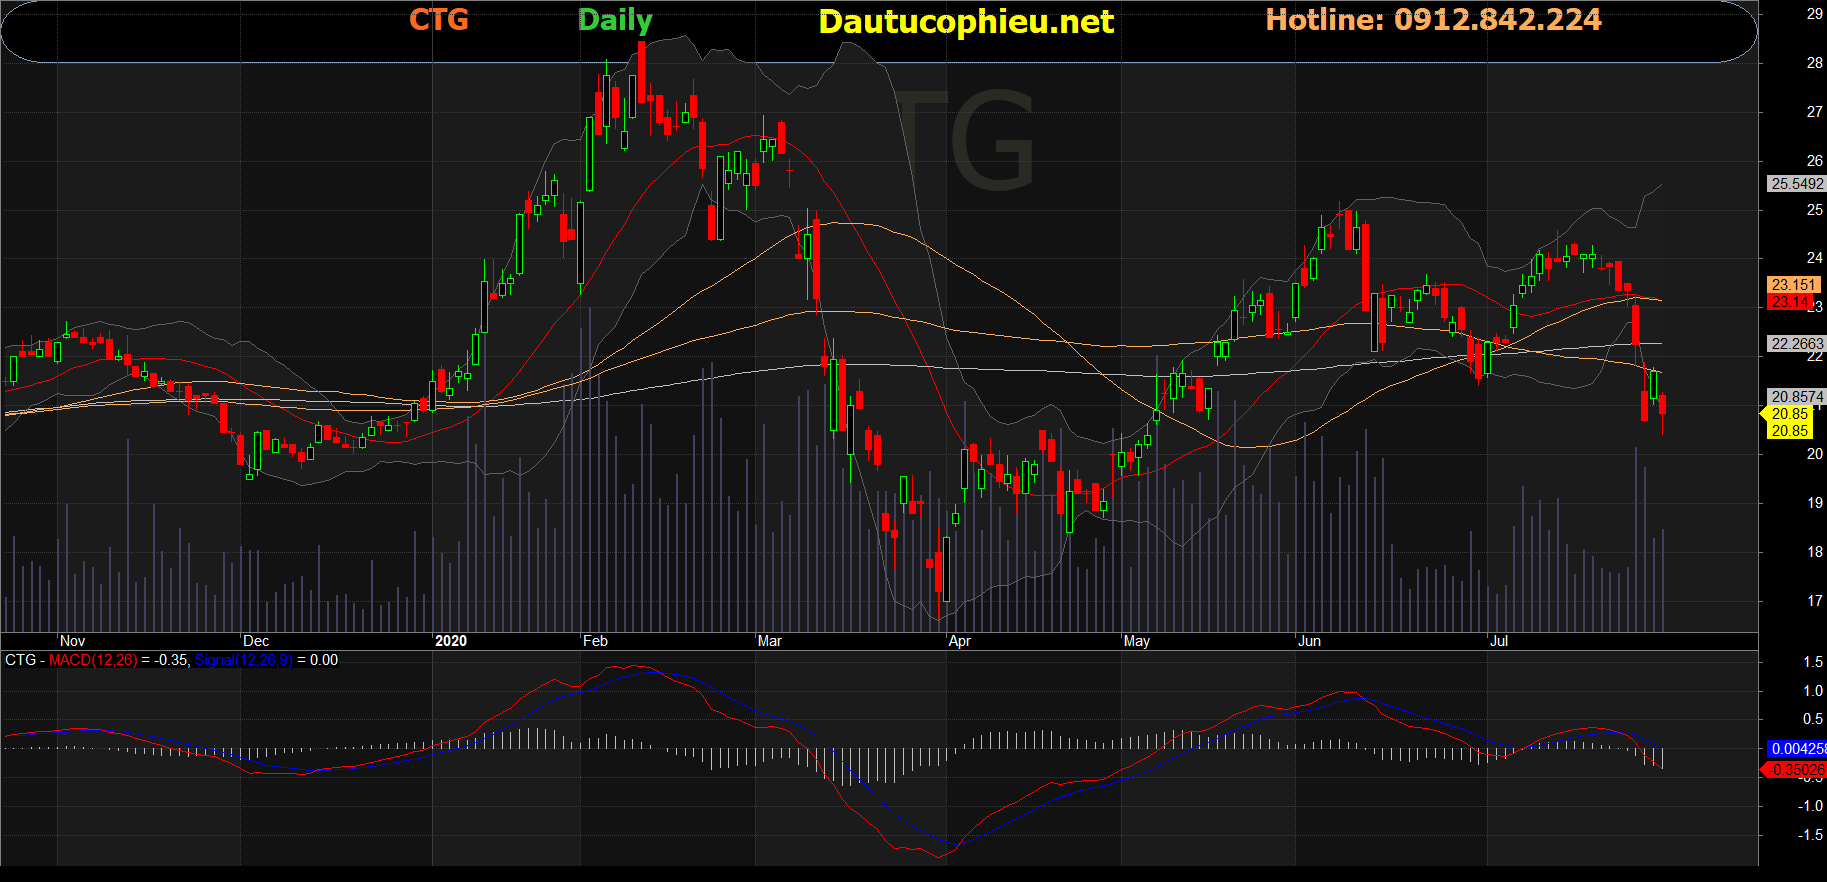Click the 27 price axis label
Image resolution: width=1827 pixels, height=882 pixels.
click(1814, 112)
